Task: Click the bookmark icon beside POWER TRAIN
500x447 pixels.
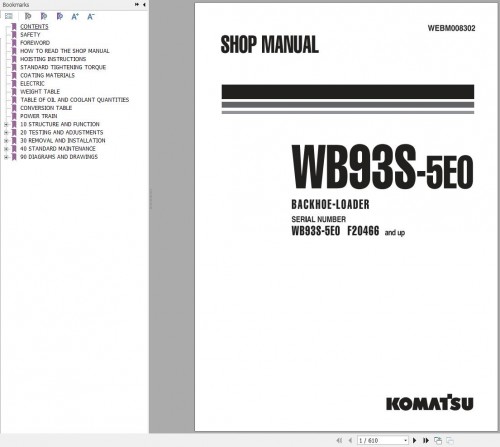Action: click(14, 116)
